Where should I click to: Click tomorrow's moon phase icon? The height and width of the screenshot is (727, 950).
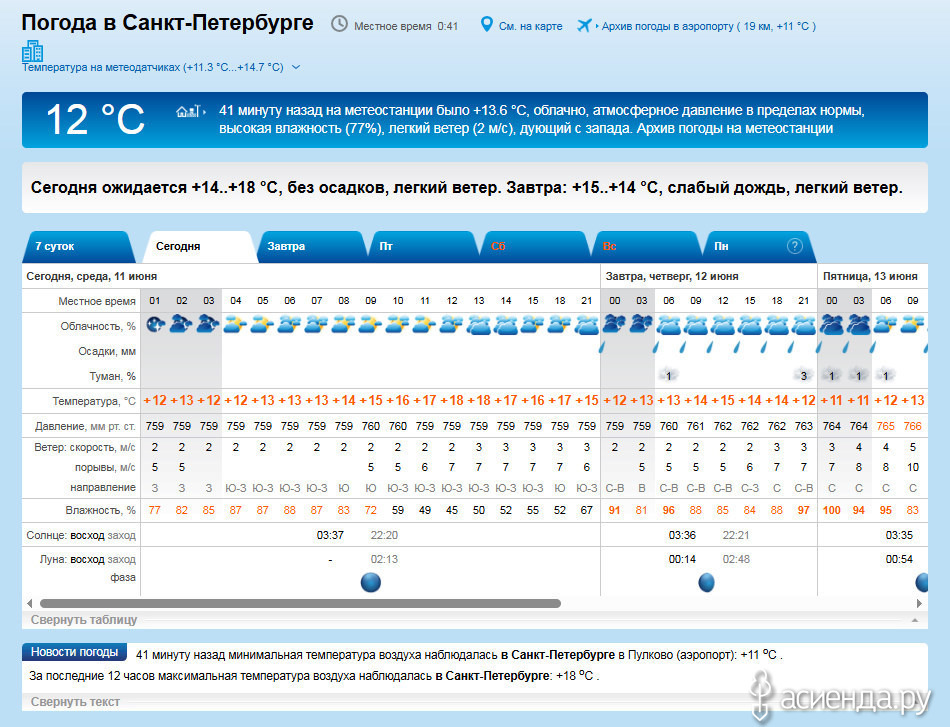(706, 582)
